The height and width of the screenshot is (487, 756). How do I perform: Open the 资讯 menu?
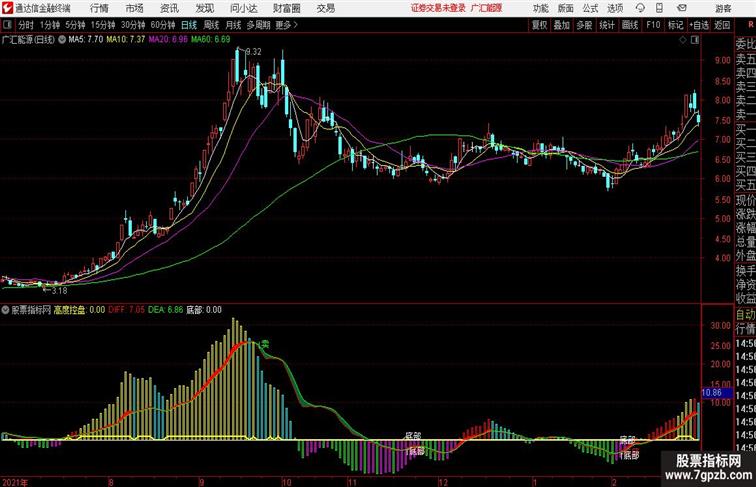click(x=169, y=8)
